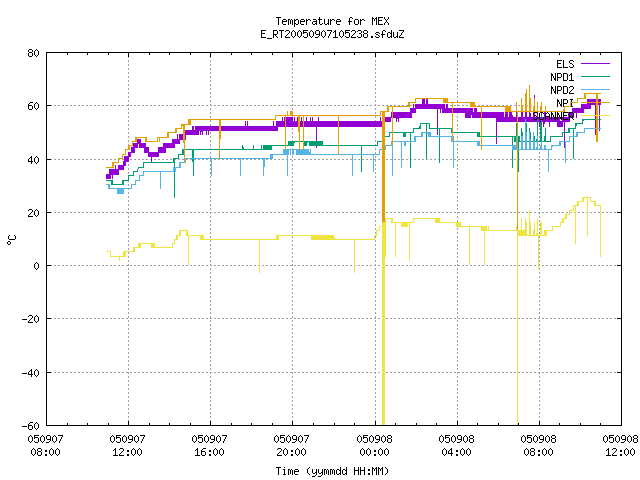Click the 'Time (yymmdd HH:MM)' axis title
The width and height of the screenshot is (640, 480).
[332, 471]
